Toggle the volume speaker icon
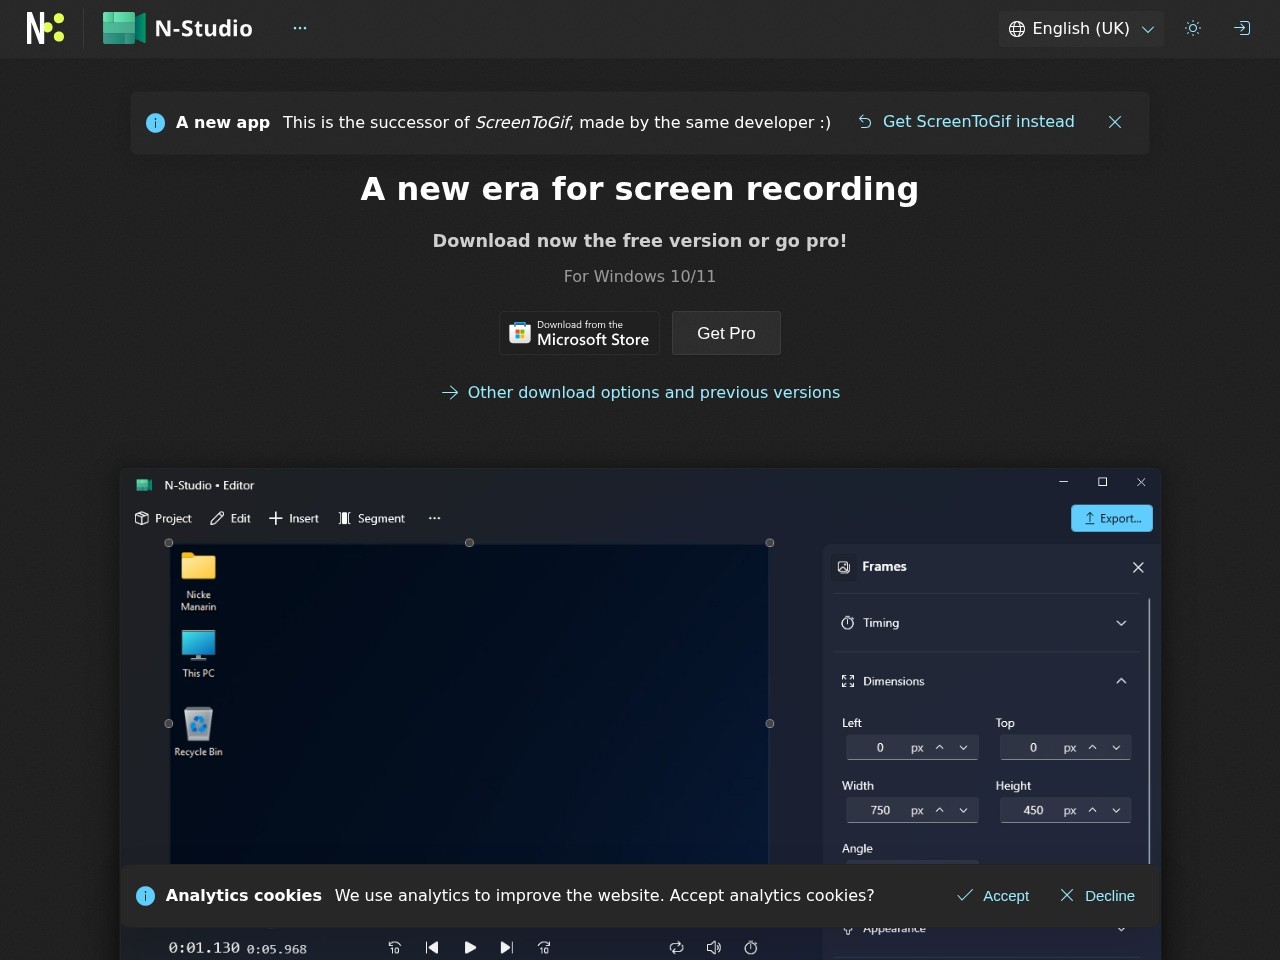1280x960 pixels. [x=714, y=948]
